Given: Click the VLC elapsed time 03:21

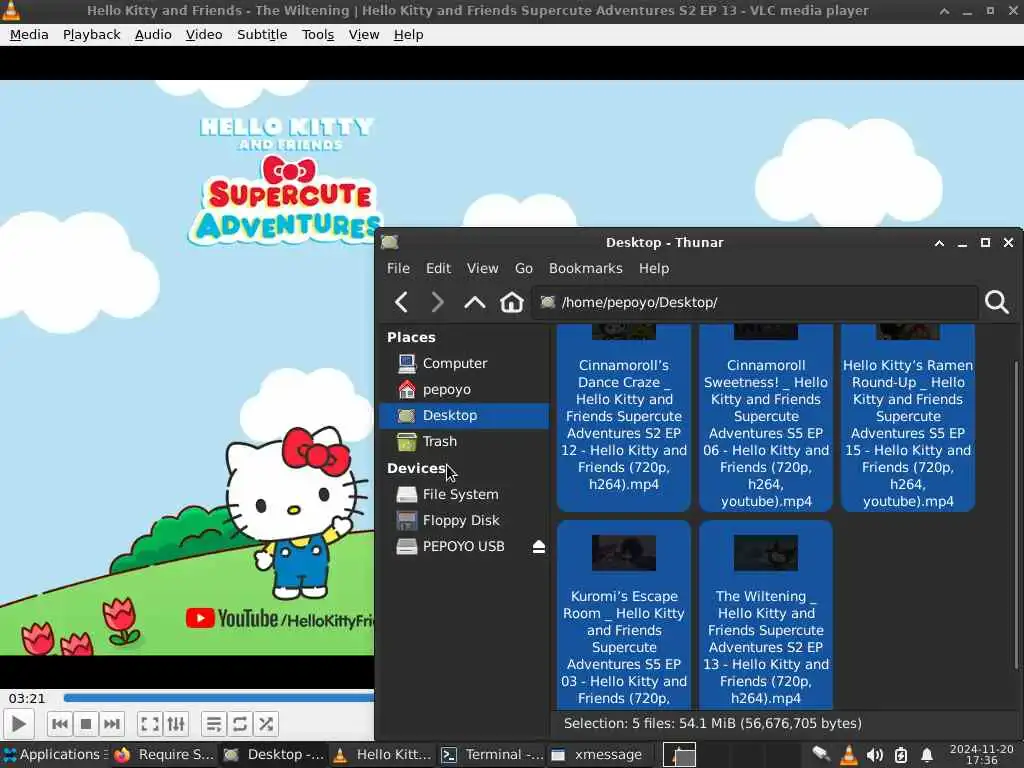Looking at the screenshot, I should [x=27, y=698].
